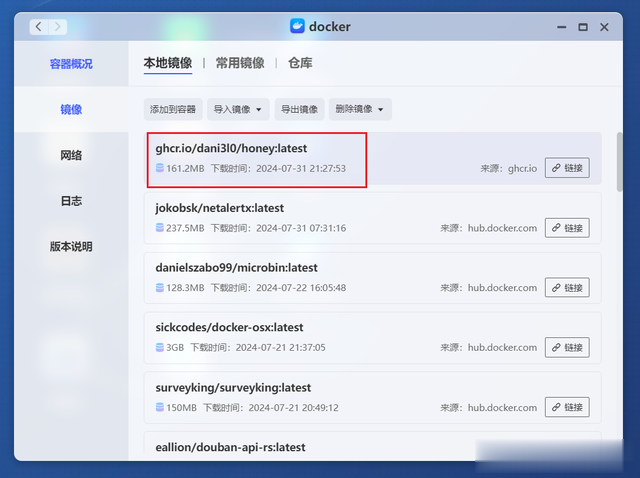Click download time 2024-07-31 07:31:16

(x=301, y=228)
